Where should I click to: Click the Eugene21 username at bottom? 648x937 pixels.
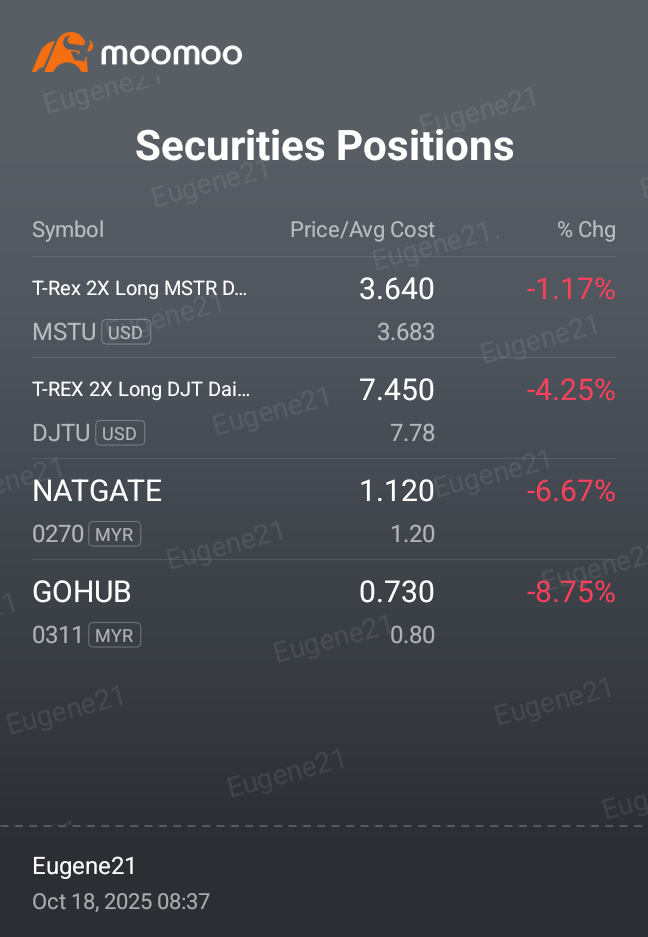click(x=84, y=866)
